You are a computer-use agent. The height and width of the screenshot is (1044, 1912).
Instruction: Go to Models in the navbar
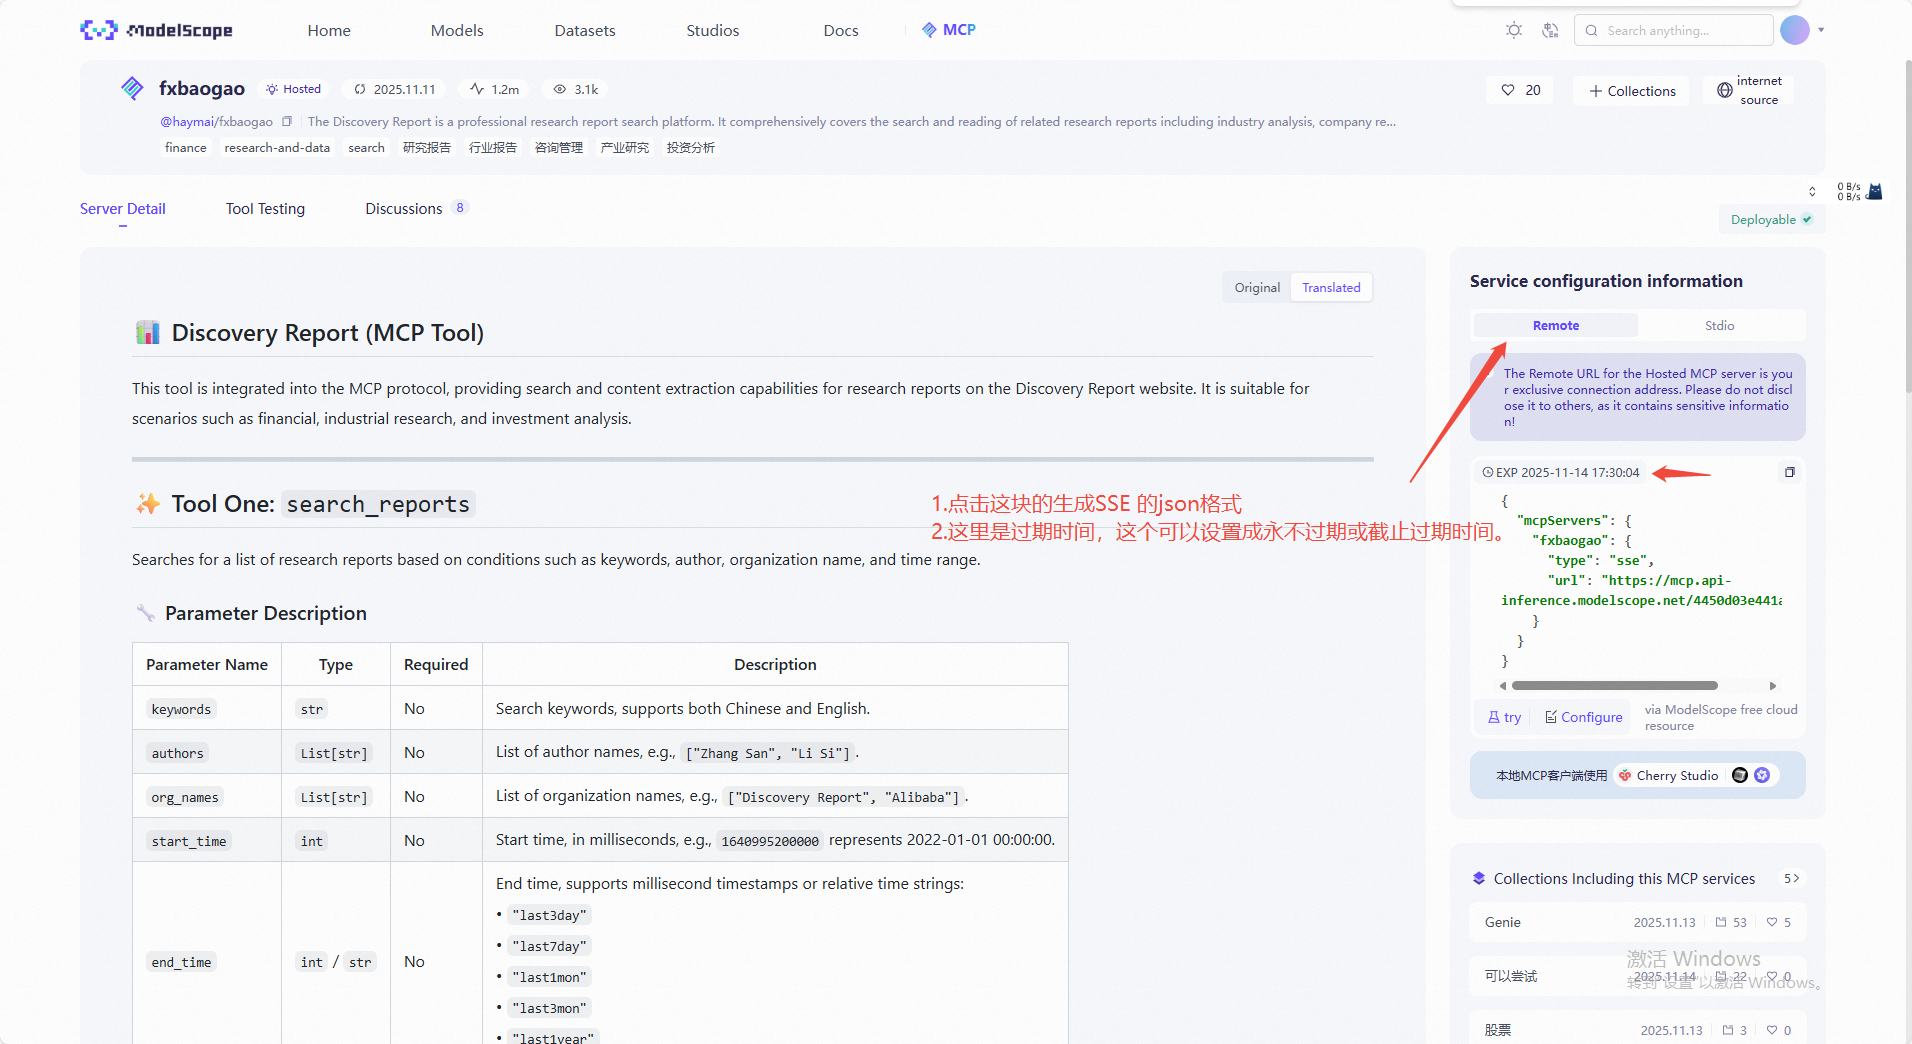457,30
